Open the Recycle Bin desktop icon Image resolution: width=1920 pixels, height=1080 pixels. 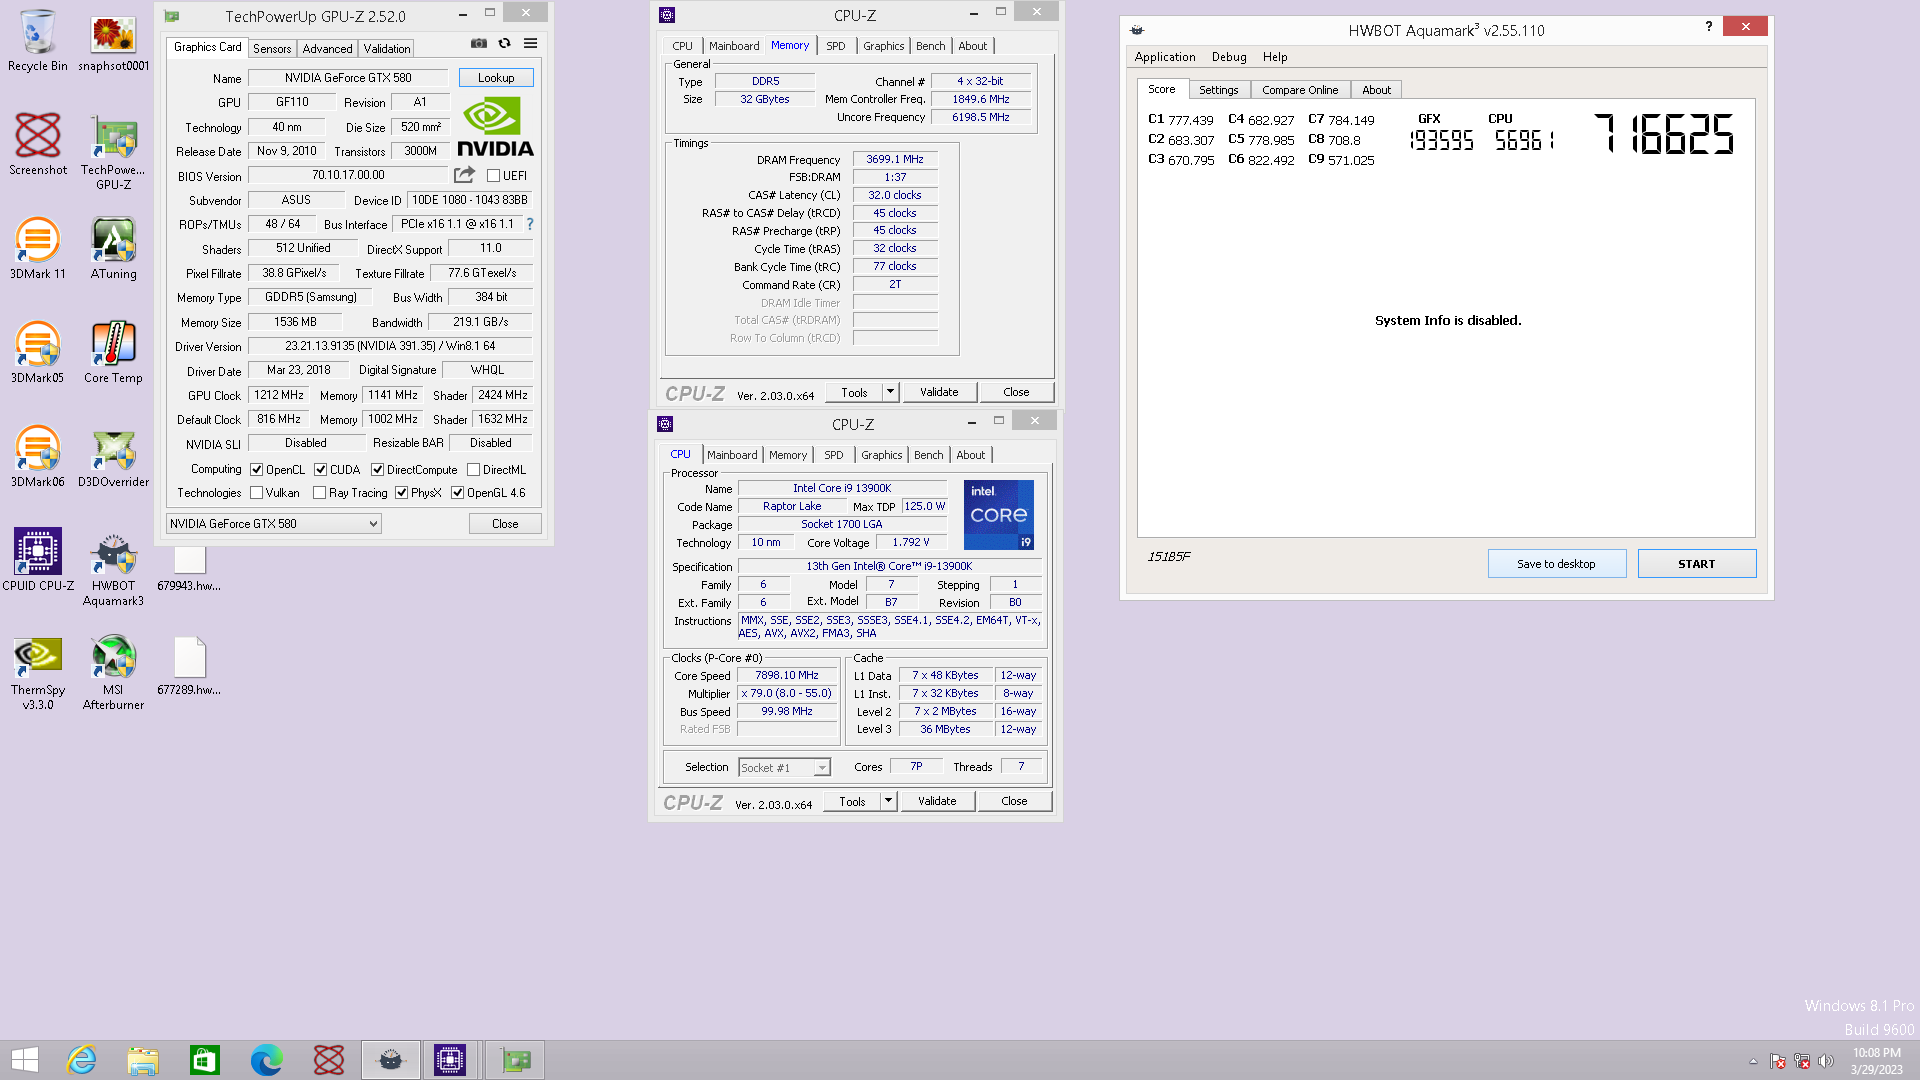38,40
